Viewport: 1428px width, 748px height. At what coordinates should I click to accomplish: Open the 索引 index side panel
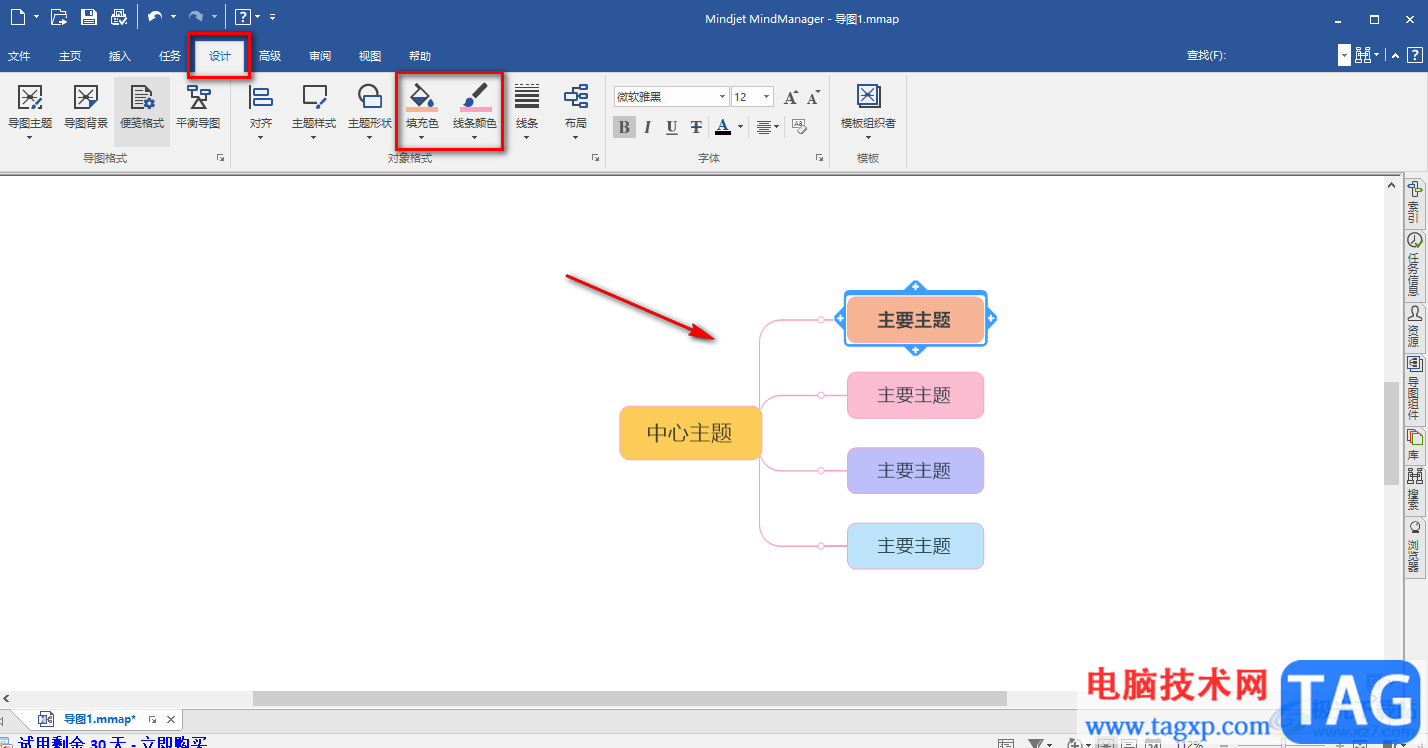[x=1414, y=201]
